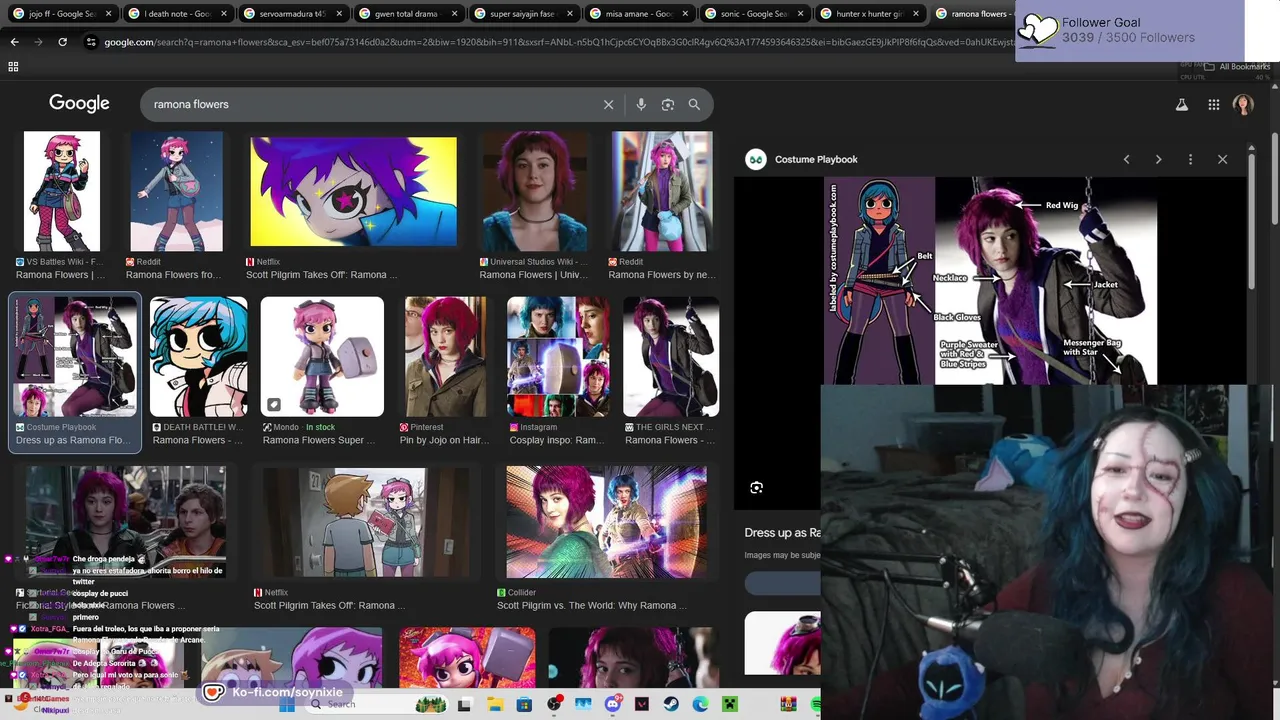Search inside preview image with Lens icon

756,487
